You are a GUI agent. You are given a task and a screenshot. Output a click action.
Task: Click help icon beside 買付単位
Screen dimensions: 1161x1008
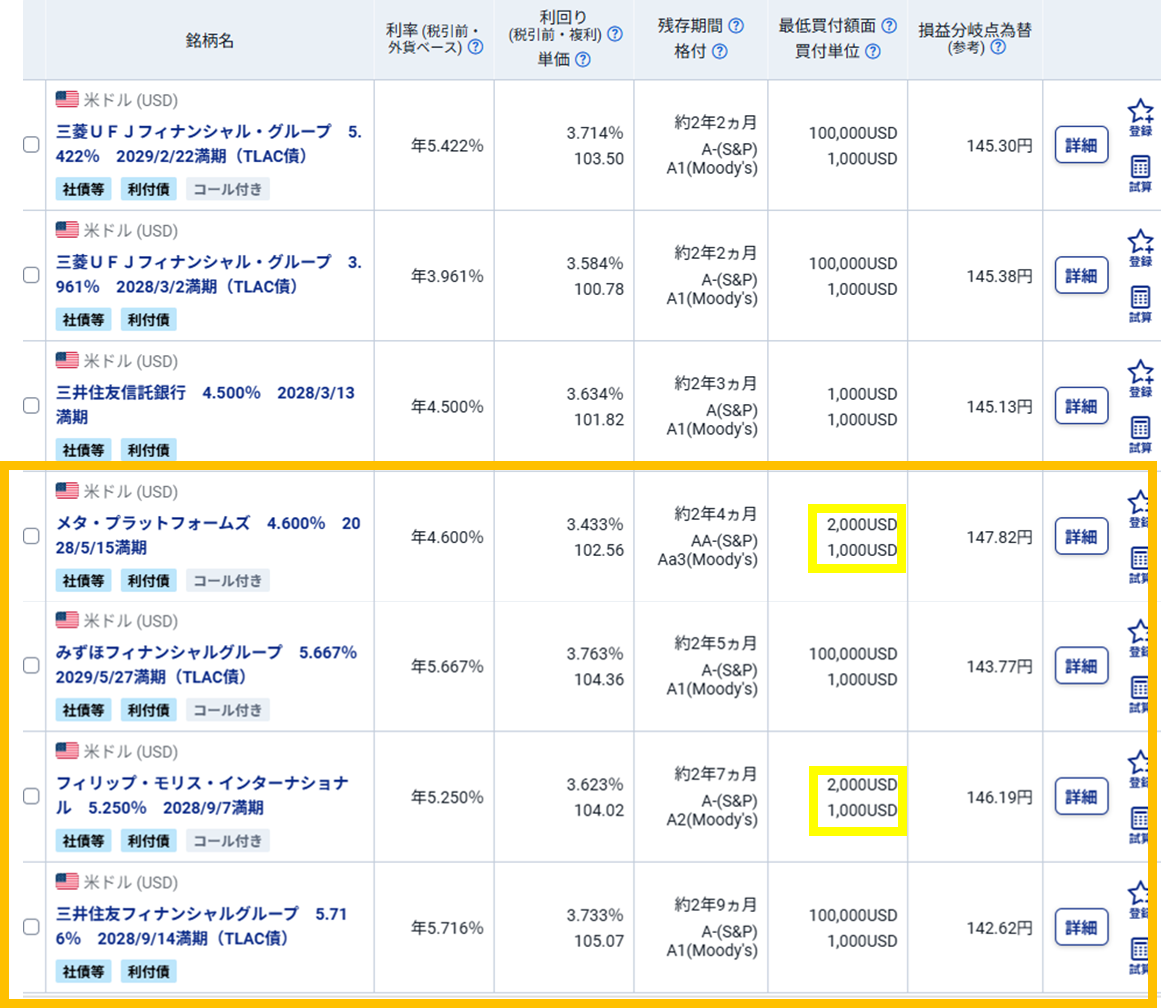pyautogui.click(x=872, y=52)
